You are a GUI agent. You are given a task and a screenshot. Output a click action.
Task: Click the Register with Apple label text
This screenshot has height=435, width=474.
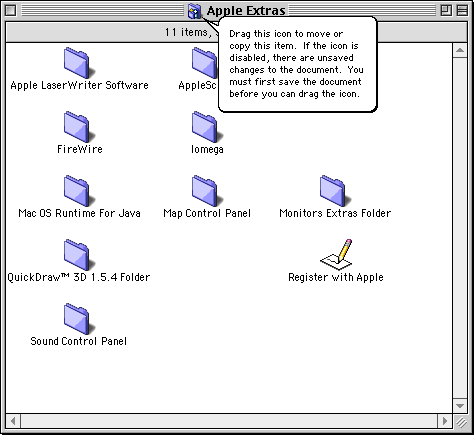(336, 277)
